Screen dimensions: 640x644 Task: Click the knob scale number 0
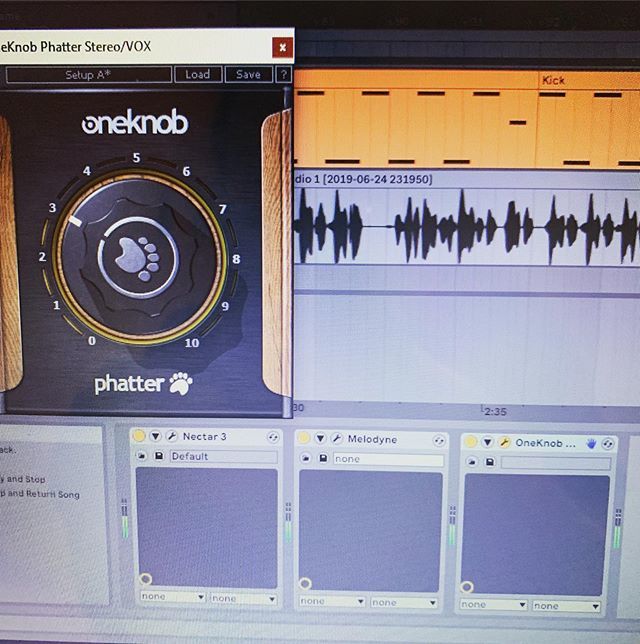pos(92,340)
